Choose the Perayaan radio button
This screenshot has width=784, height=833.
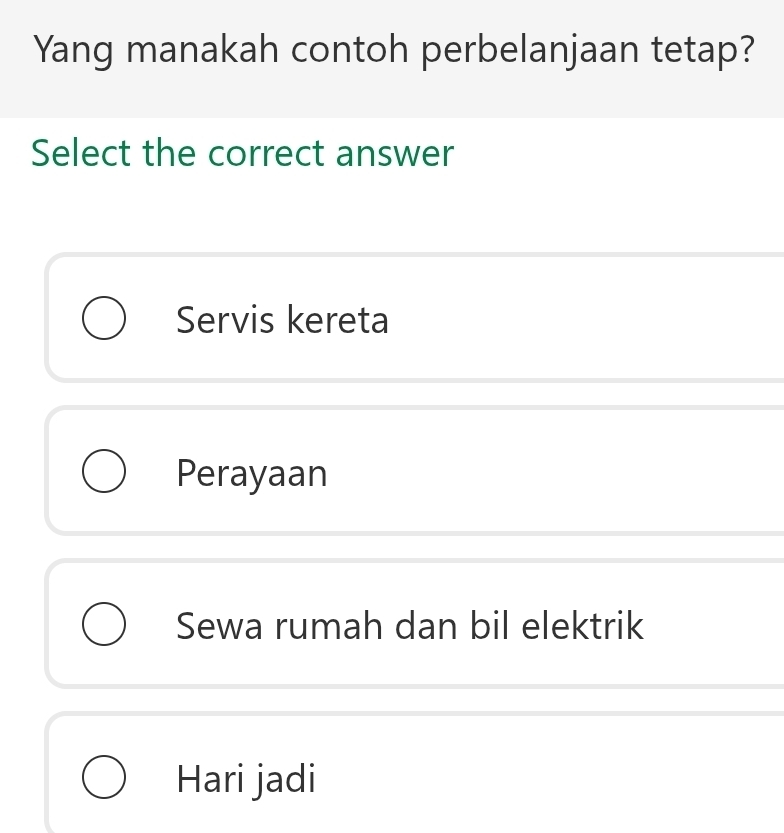[103, 473]
